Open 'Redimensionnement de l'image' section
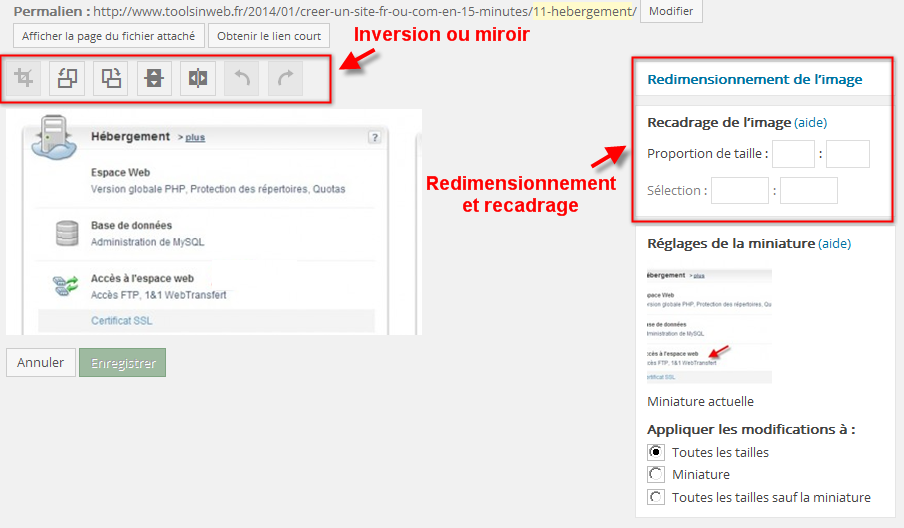The height and width of the screenshot is (528, 904). (754, 79)
